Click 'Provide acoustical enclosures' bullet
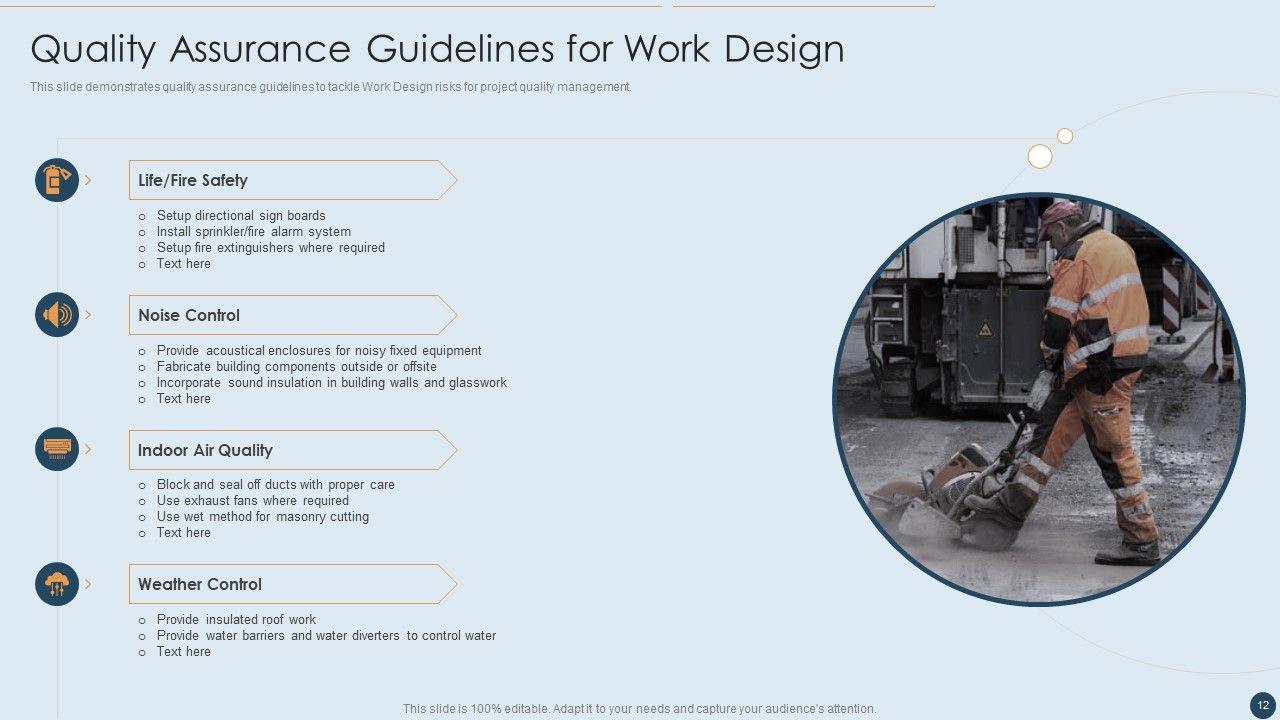 pyautogui.click(x=319, y=350)
